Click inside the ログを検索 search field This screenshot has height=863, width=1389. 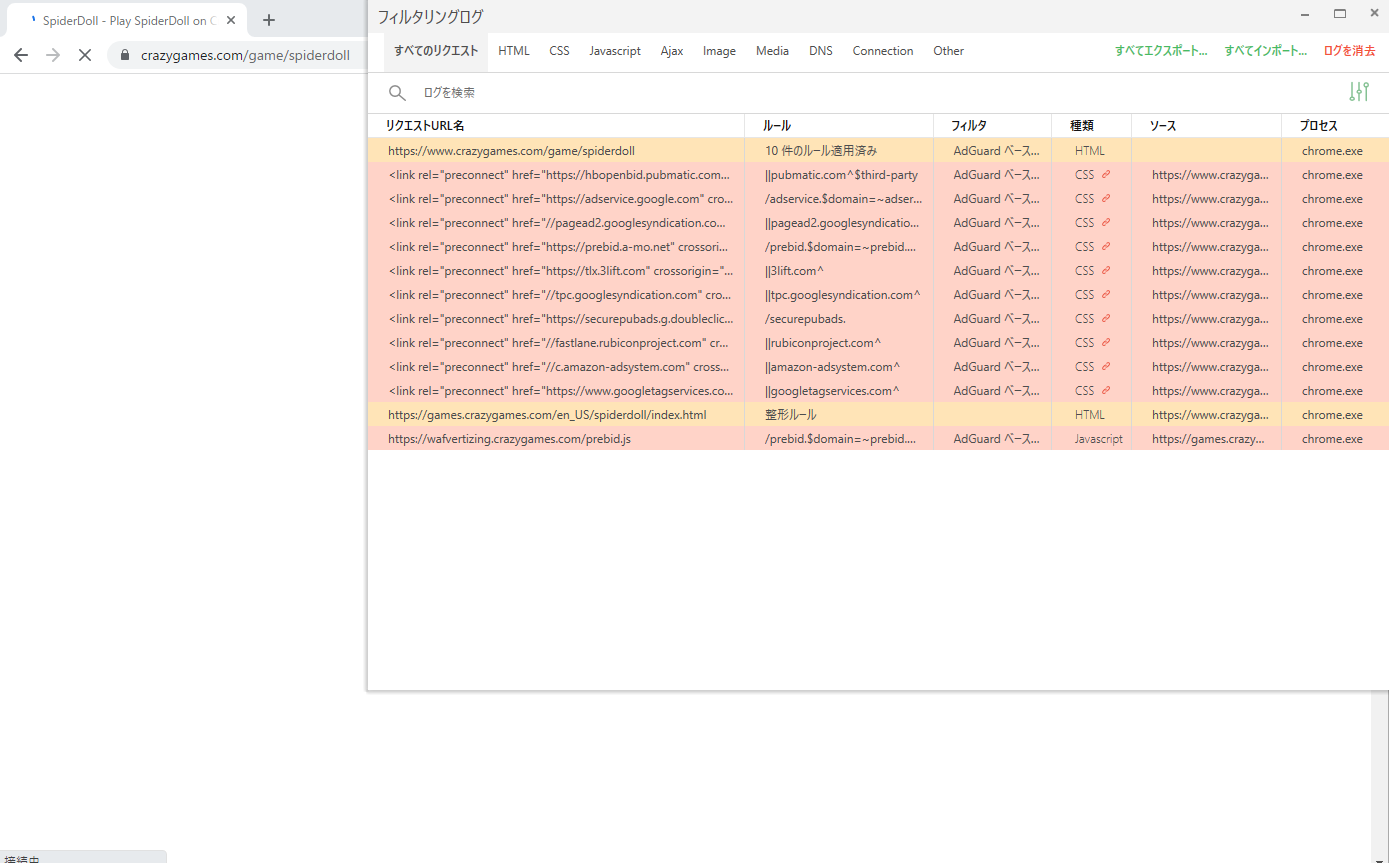click(600, 92)
